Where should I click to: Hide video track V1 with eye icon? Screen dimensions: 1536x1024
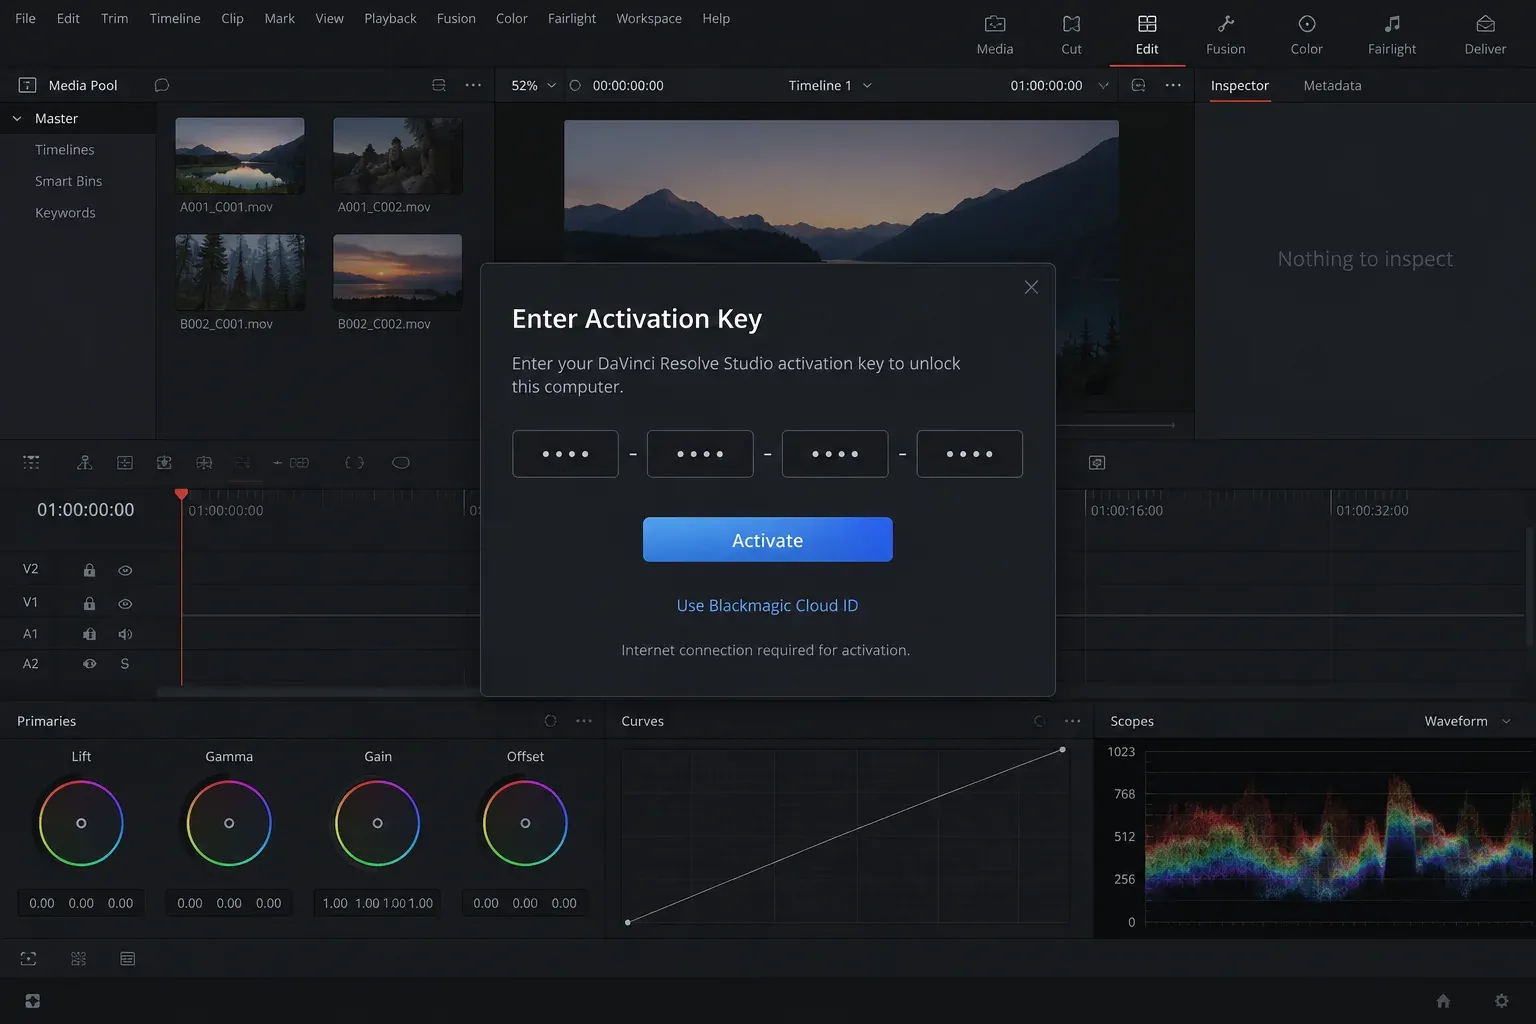(125, 603)
